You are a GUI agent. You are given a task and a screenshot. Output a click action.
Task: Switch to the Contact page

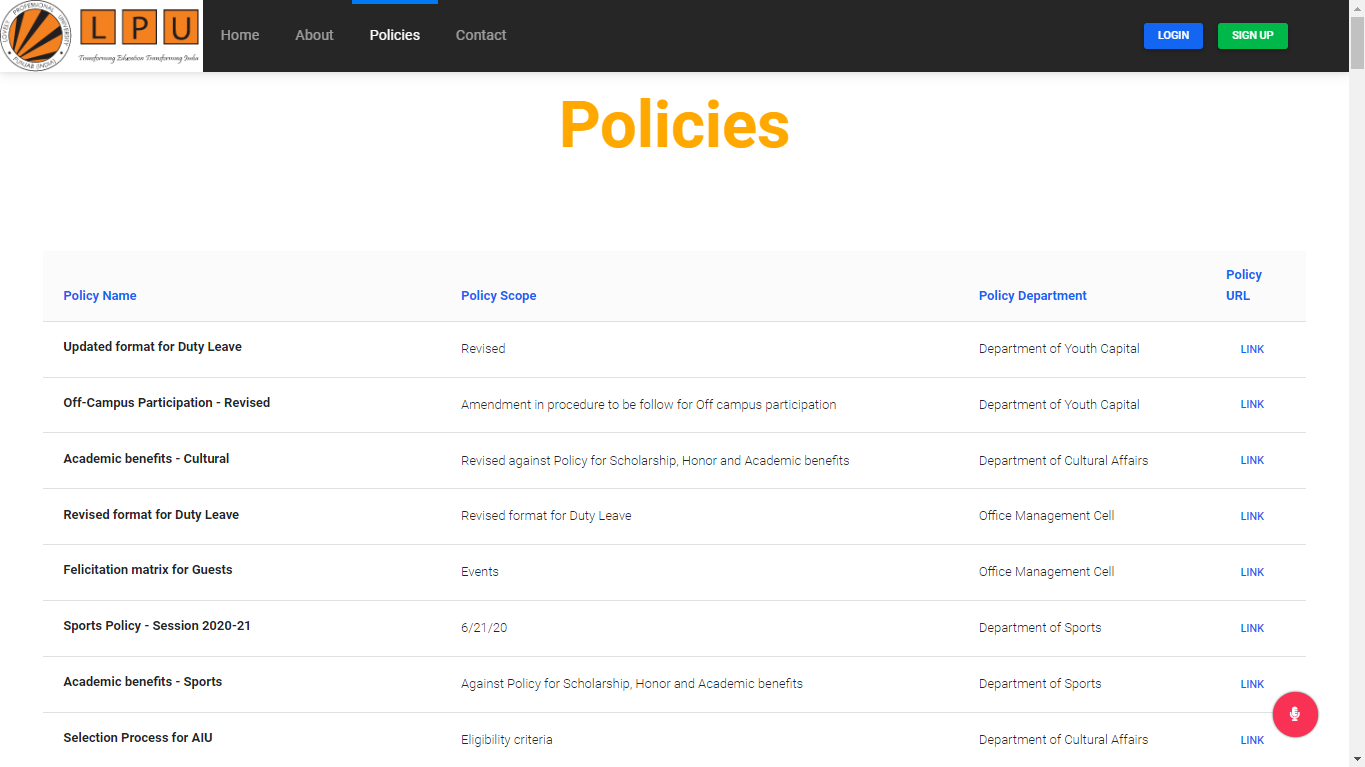coord(481,35)
